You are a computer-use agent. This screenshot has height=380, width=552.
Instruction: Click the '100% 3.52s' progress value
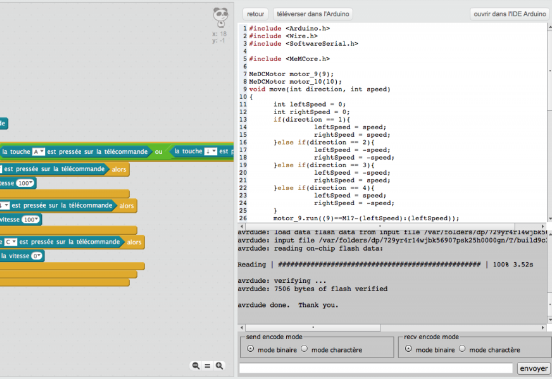(513, 264)
